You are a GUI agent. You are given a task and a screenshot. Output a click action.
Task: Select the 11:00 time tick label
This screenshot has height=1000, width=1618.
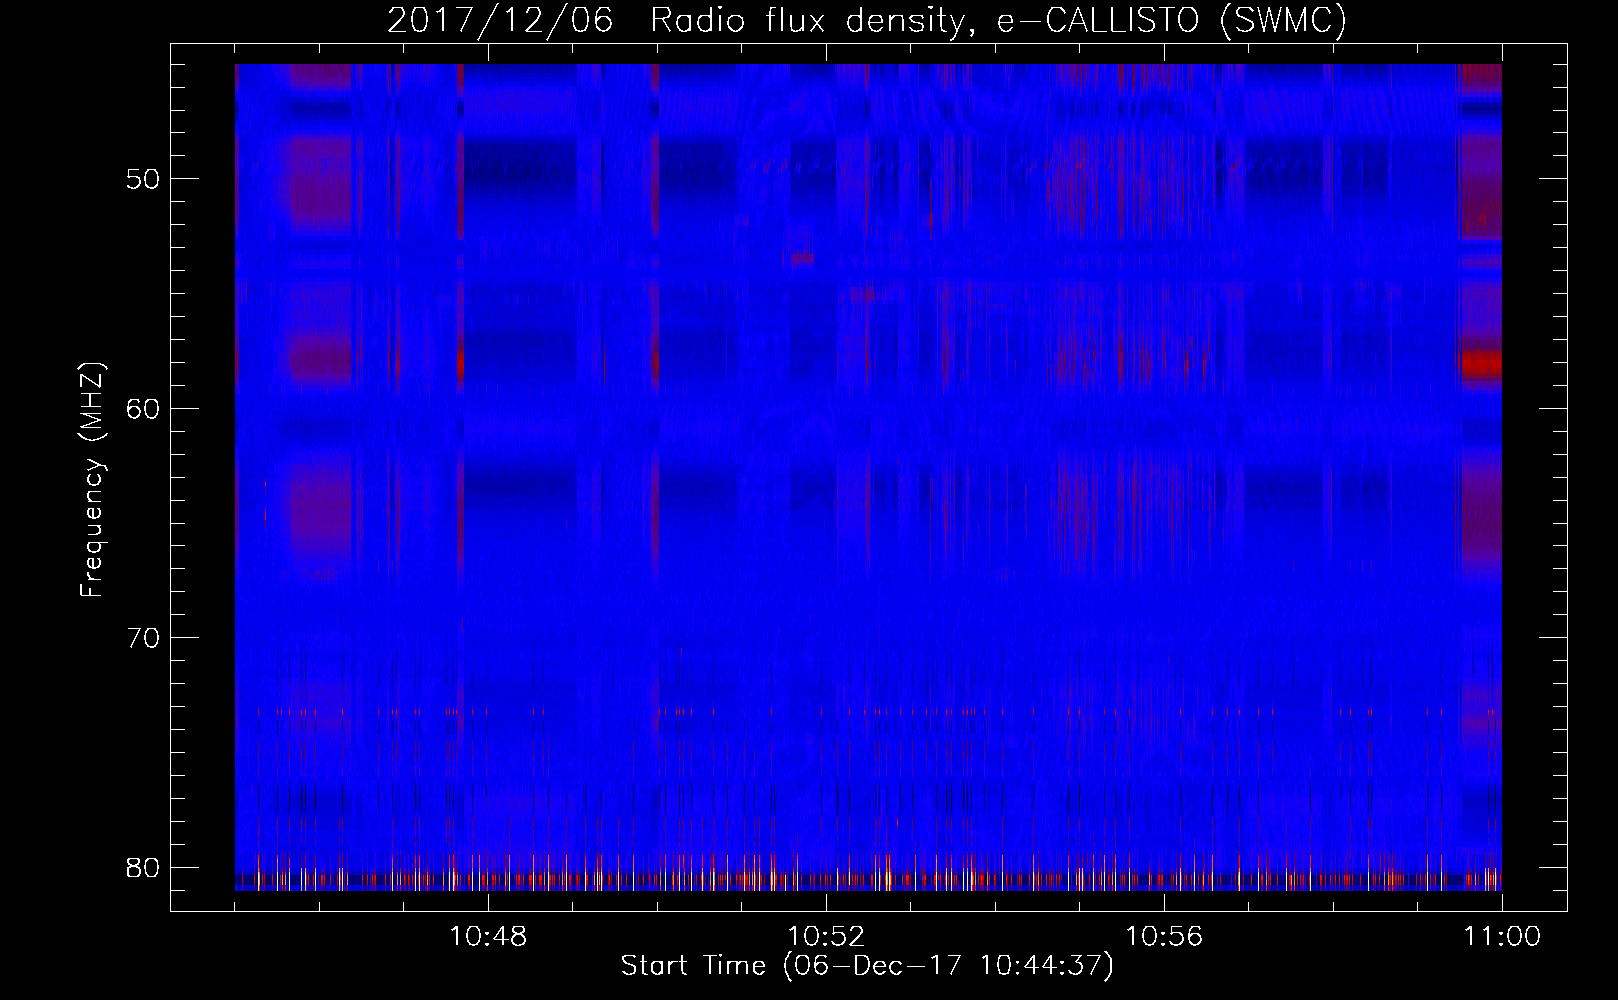click(x=1502, y=937)
